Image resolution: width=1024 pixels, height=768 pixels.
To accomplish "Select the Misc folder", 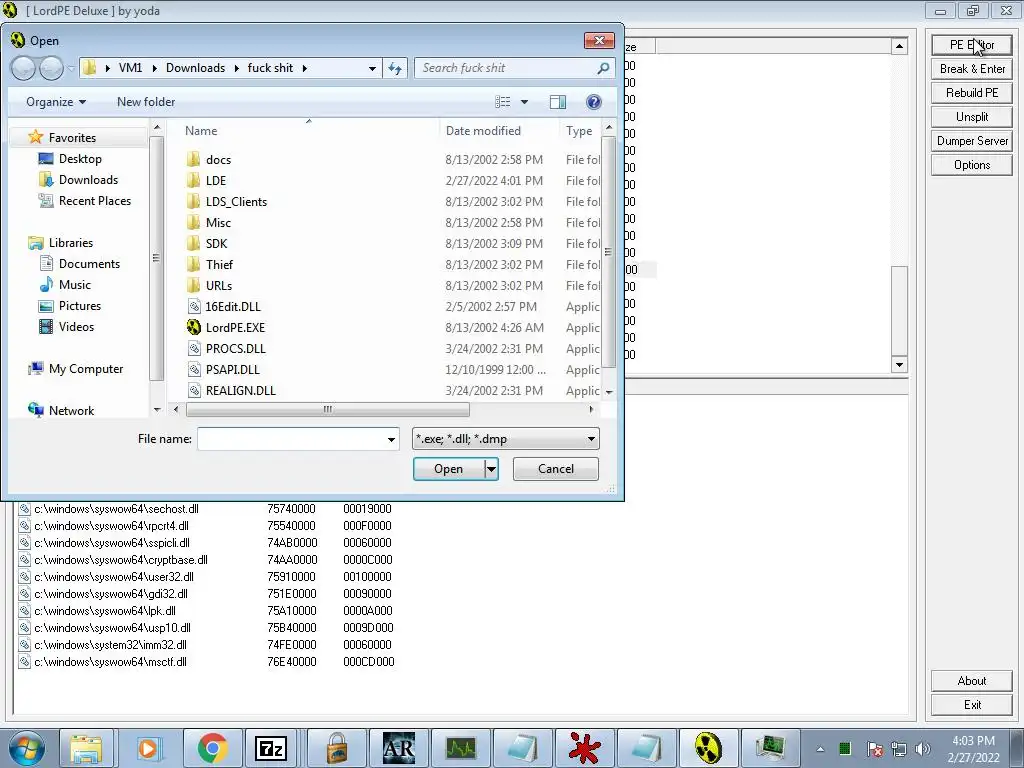I will pyautogui.click(x=218, y=223).
